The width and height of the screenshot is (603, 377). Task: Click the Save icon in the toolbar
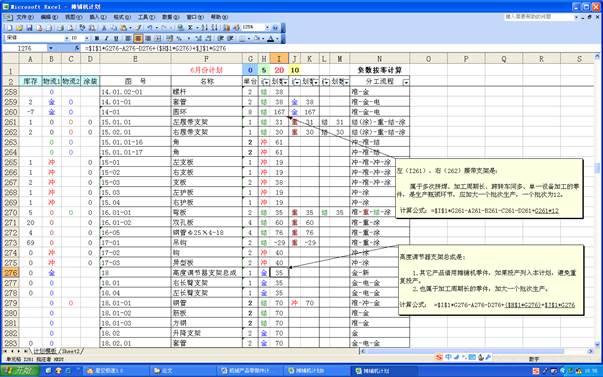(x=29, y=28)
